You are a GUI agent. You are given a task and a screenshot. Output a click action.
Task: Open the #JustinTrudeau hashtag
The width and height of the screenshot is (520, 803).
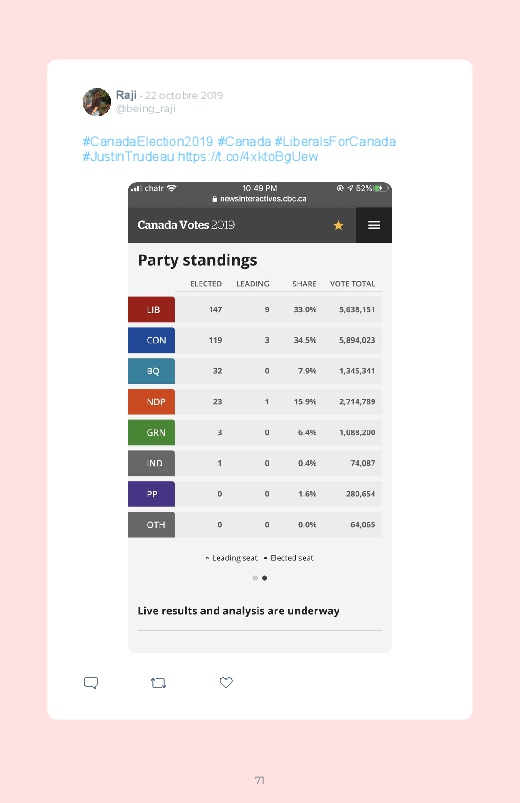click(129, 157)
